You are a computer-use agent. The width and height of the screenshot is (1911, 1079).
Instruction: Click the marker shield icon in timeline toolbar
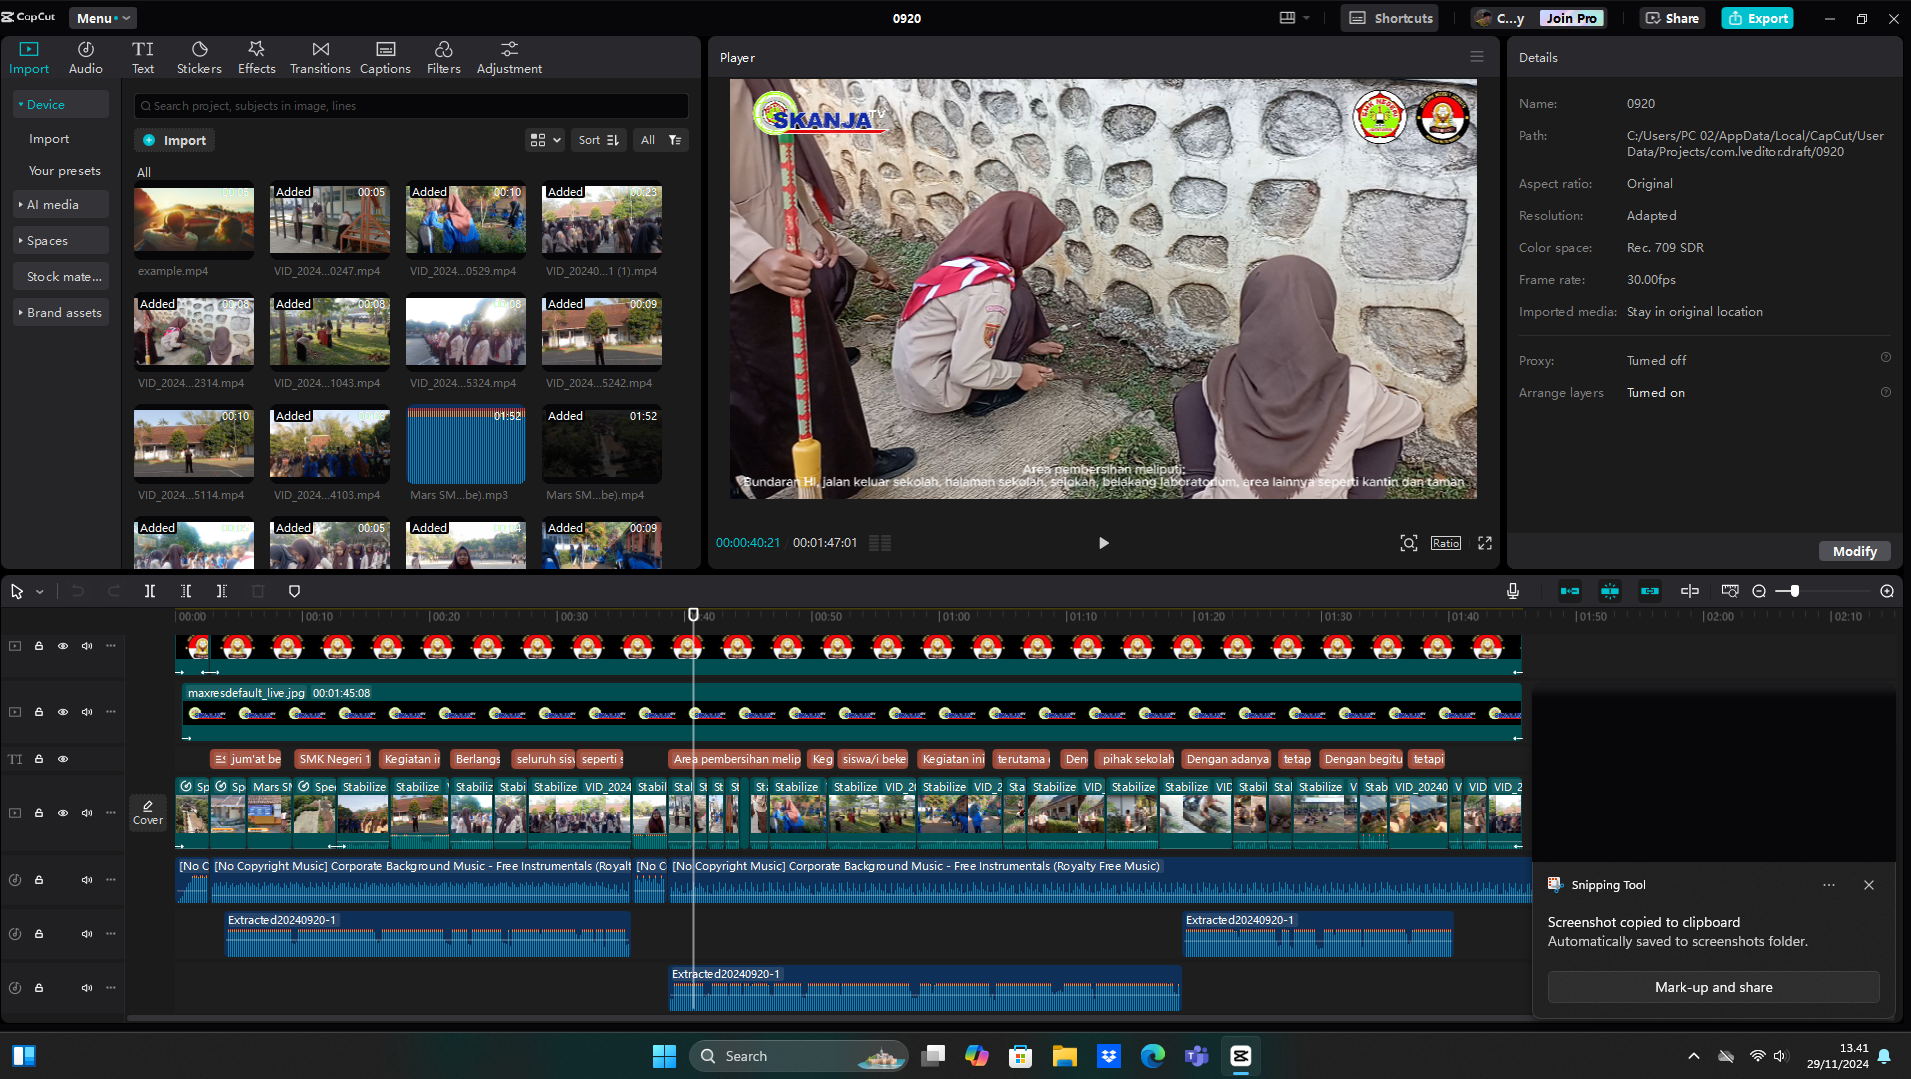pos(294,591)
